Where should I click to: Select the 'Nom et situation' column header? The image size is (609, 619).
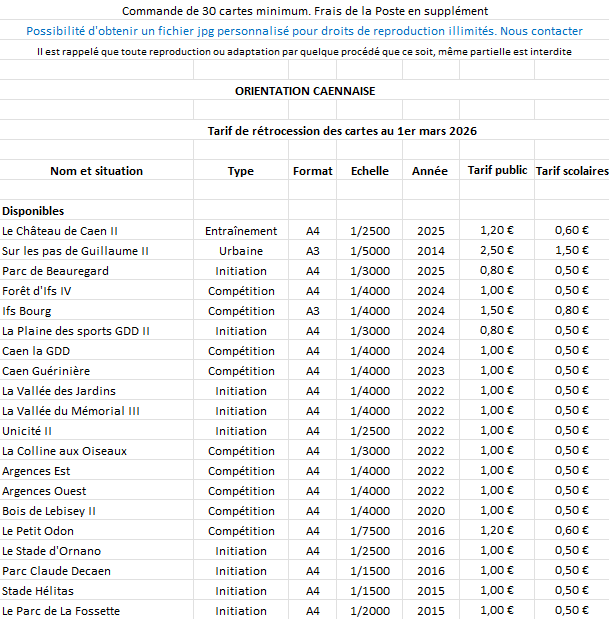pyautogui.click(x=96, y=171)
